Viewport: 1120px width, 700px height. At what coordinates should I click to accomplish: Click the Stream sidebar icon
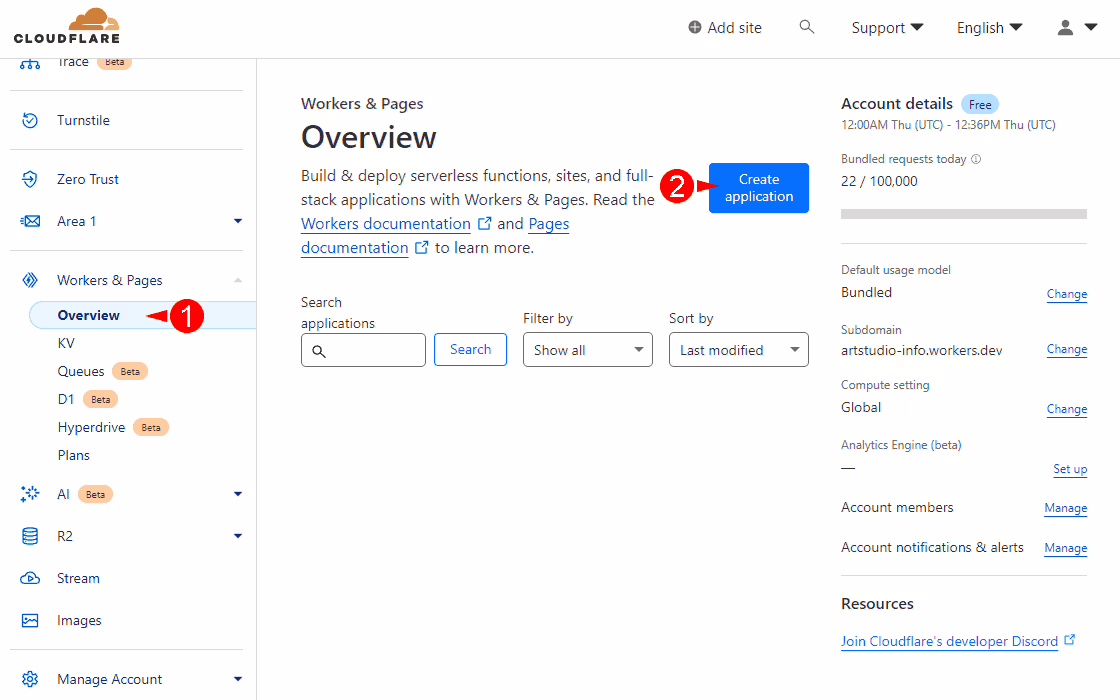(30, 578)
